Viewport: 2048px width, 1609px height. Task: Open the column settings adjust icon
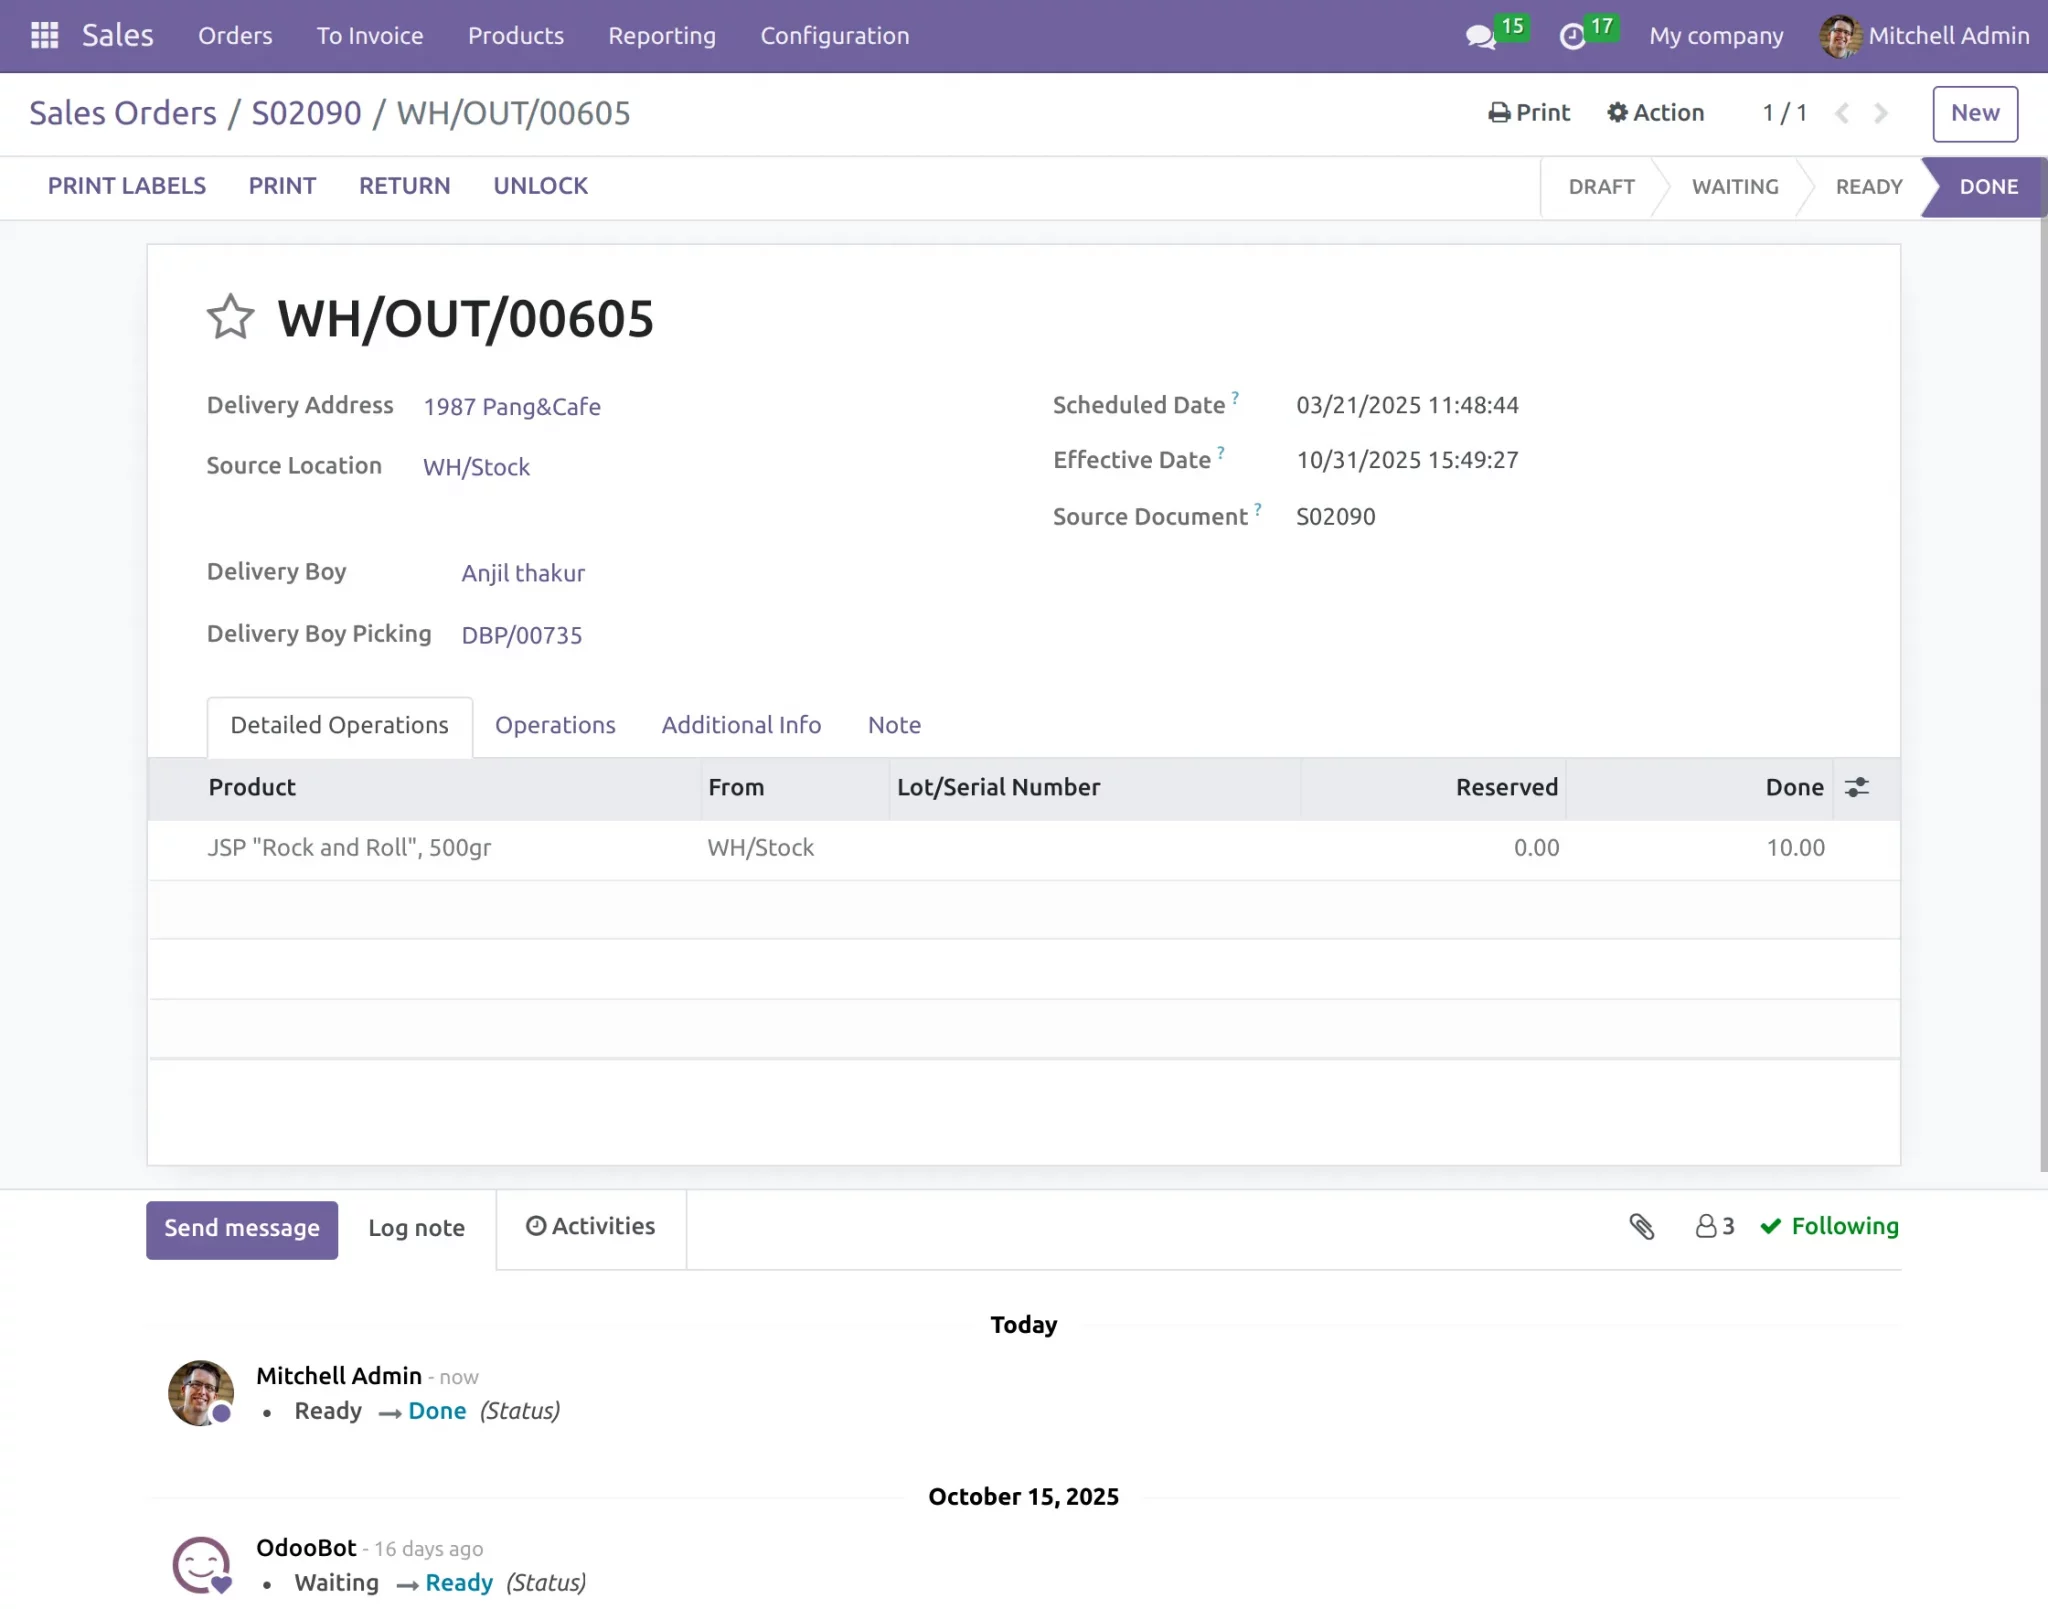tap(1857, 788)
